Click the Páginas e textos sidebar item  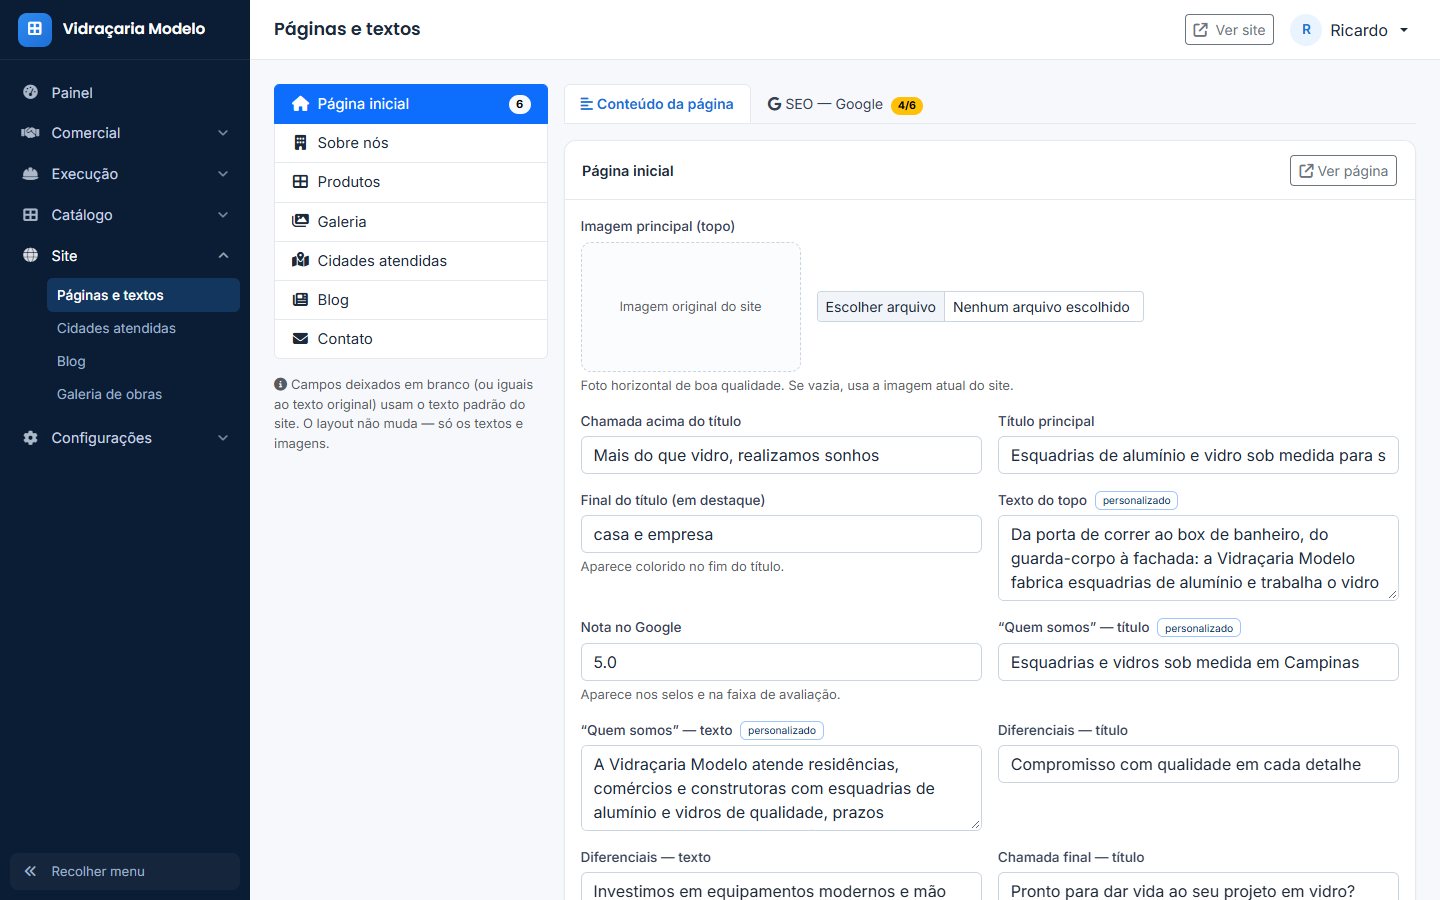pyautogui.click(x=143, y=295)
